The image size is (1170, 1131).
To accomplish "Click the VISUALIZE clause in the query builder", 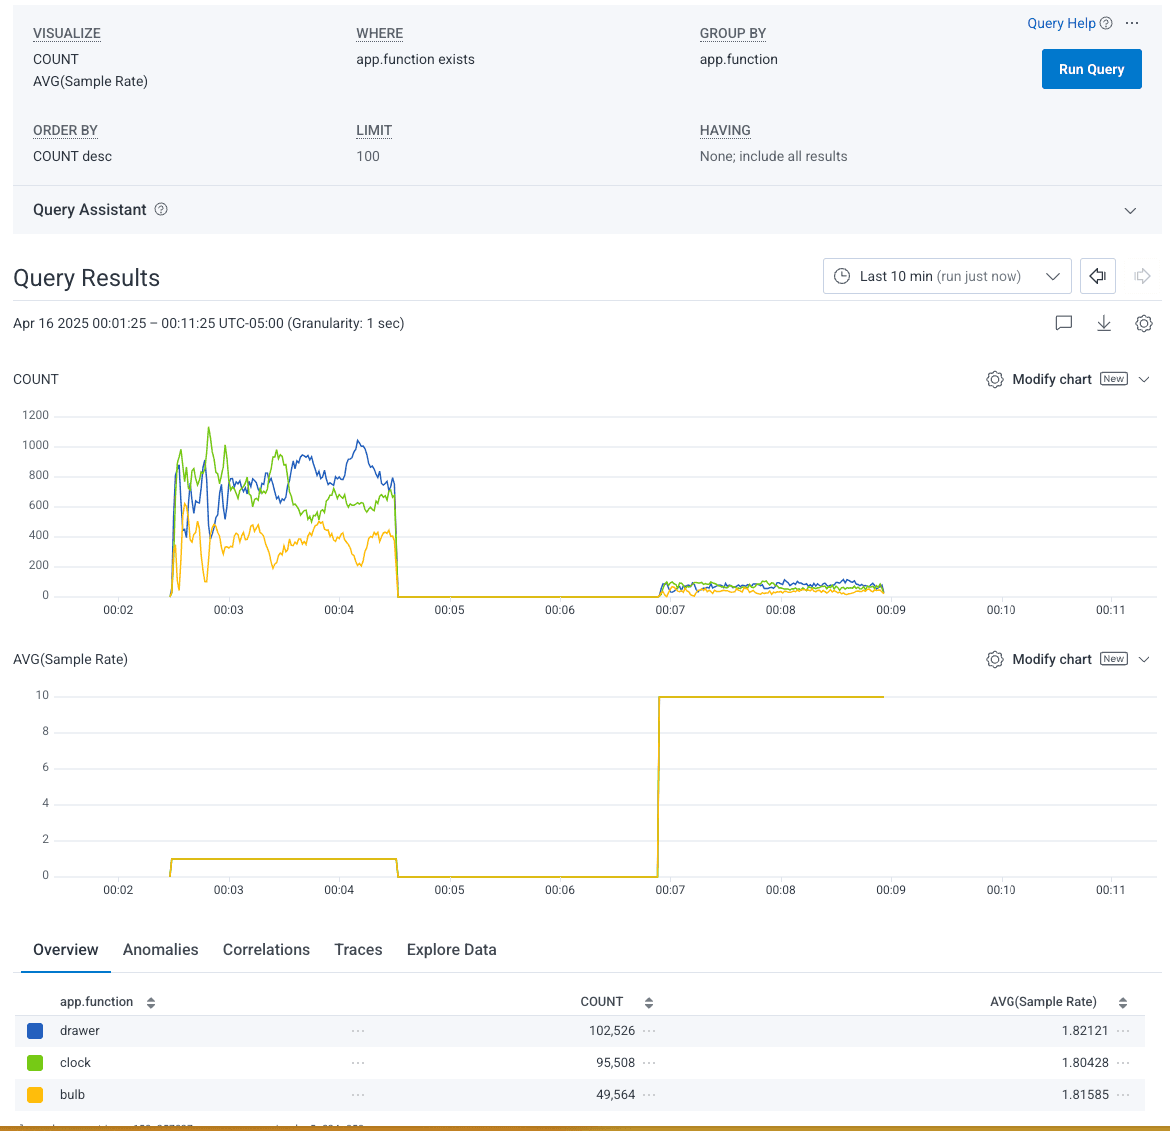I will pyautogui.click(x=67, y=33).
